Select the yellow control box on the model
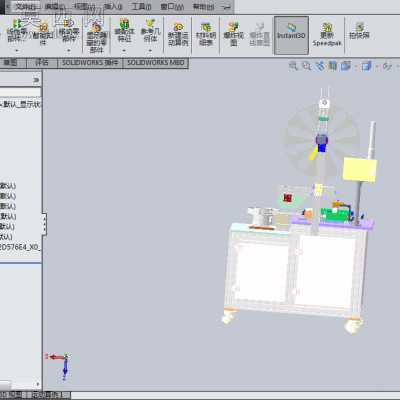The width and height of the screenshot is (400, 400). tap(360, 170)
